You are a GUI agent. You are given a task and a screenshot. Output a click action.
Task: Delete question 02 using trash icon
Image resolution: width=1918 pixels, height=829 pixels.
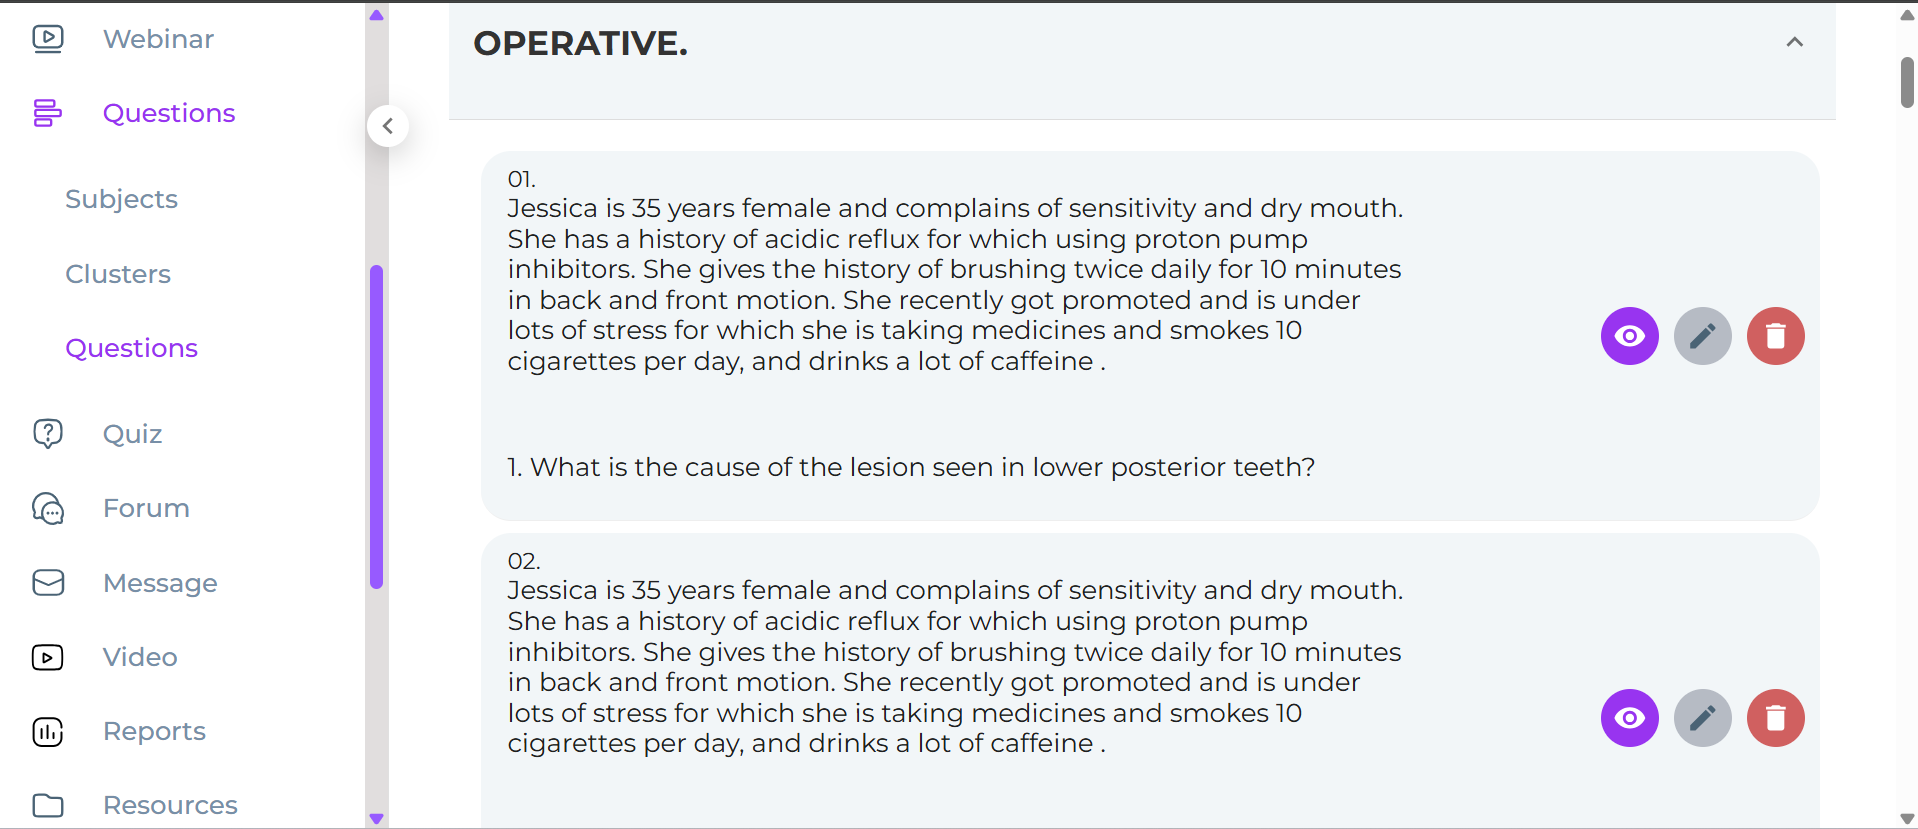[1775, 718]
